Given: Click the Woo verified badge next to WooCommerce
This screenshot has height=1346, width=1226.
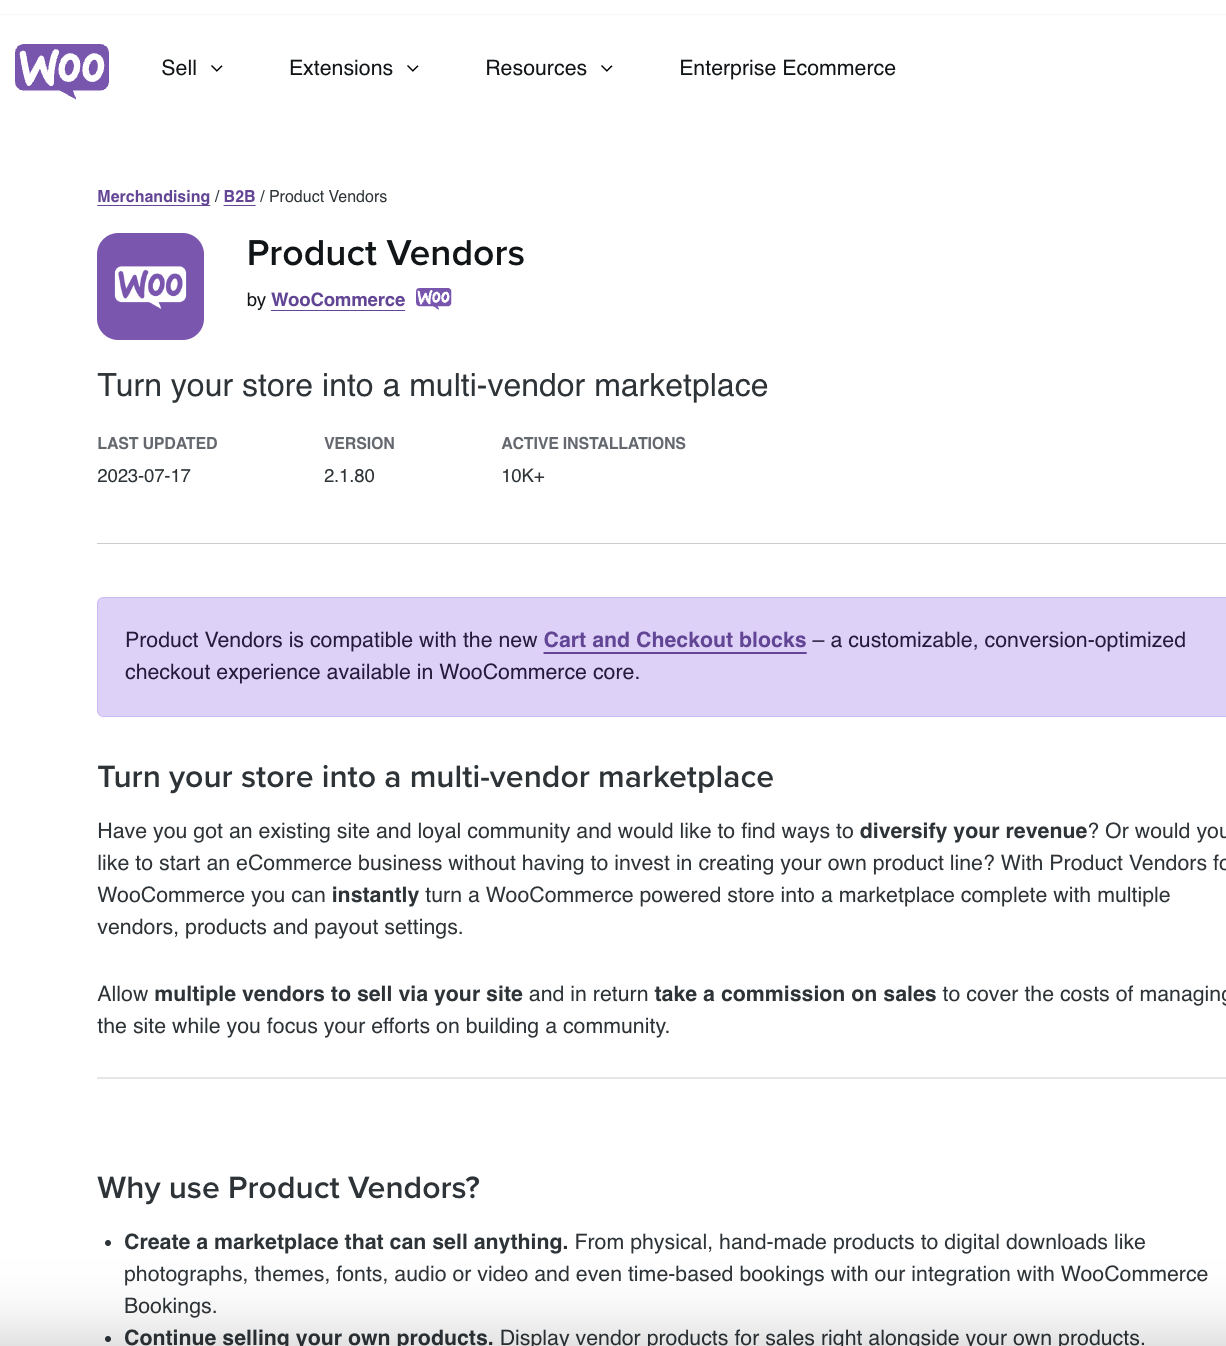Looking at the screenshot, I should point(433,298).
